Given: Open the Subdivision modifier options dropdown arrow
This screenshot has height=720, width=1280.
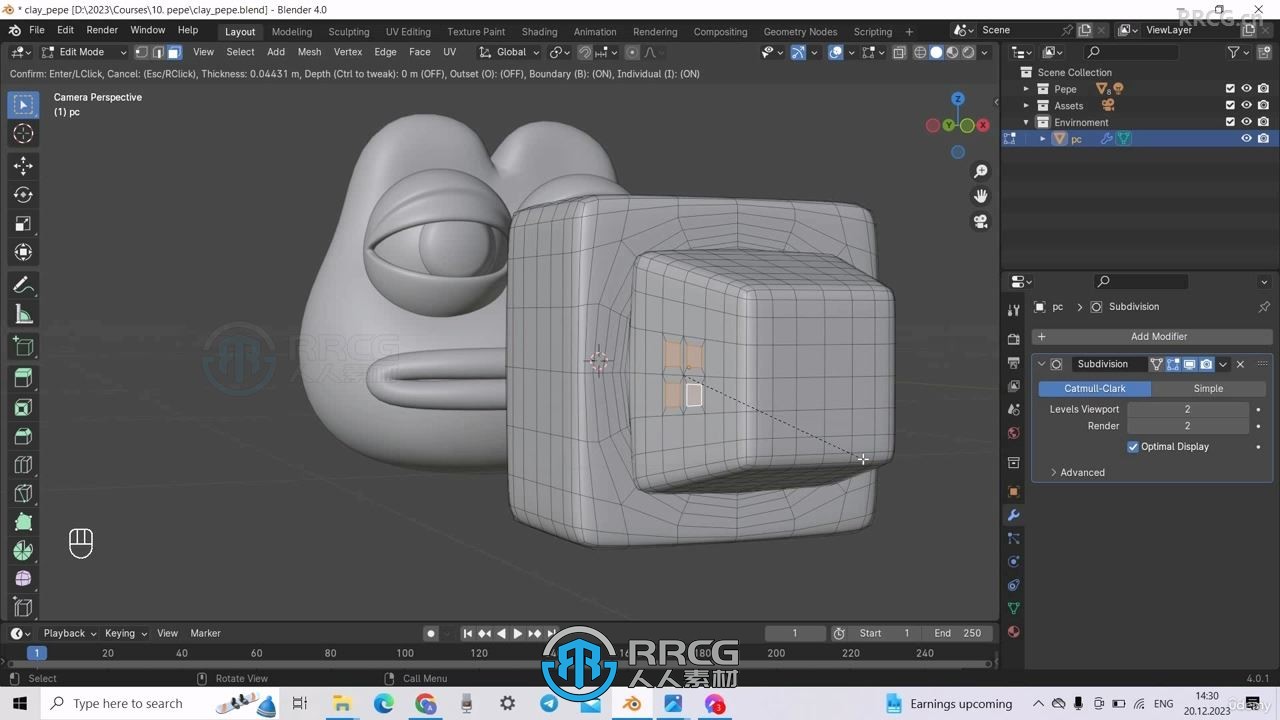Looking at the screenshot, I should tap(1223, 364).
